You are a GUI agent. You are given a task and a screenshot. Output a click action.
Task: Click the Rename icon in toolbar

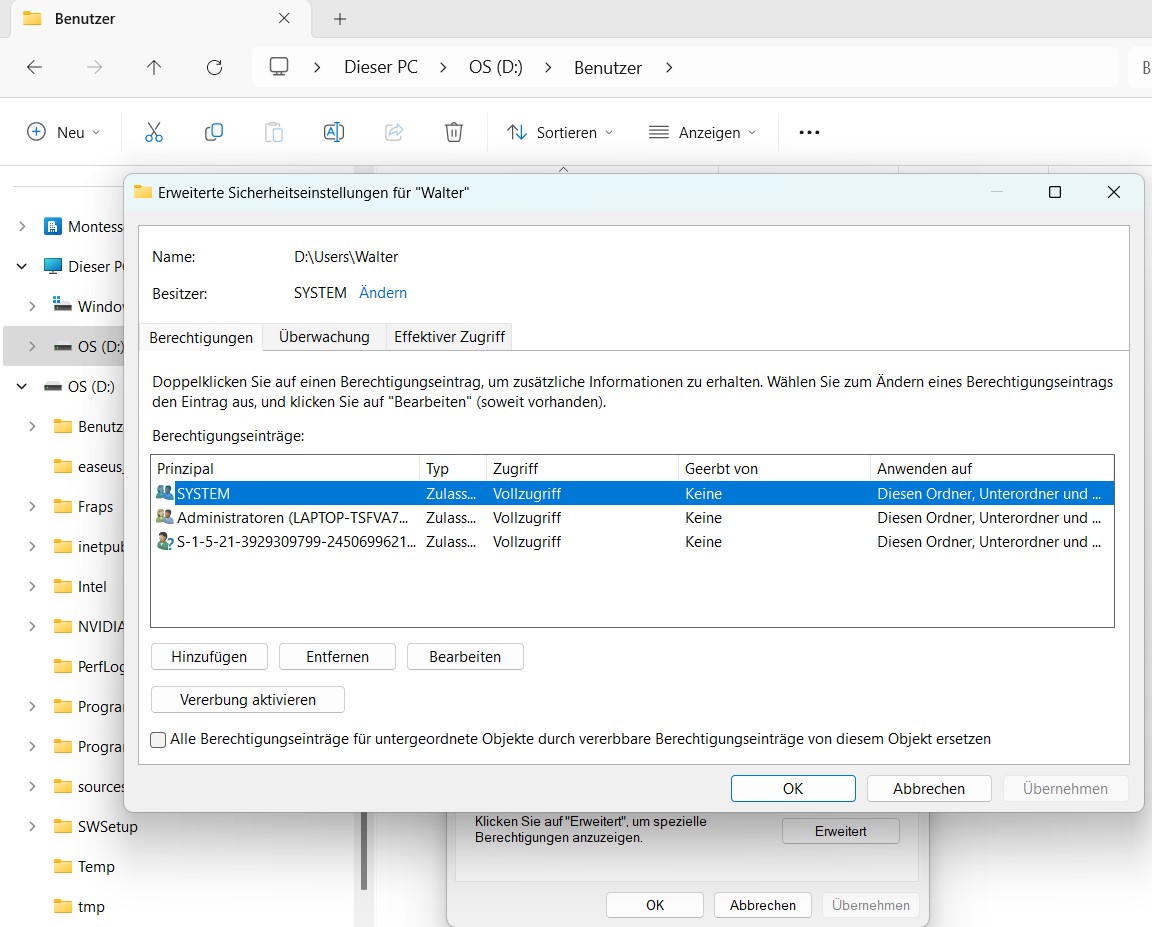click(334, 132)
